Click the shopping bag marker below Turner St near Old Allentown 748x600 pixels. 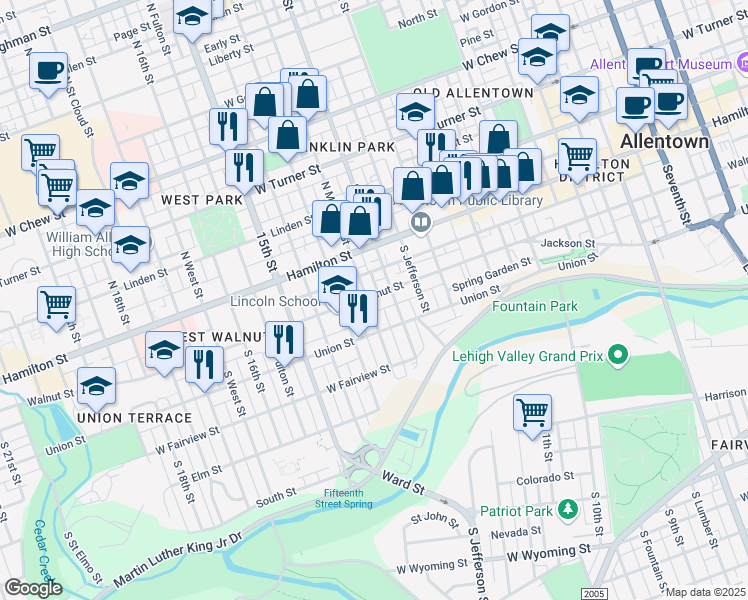pos(498,139)
